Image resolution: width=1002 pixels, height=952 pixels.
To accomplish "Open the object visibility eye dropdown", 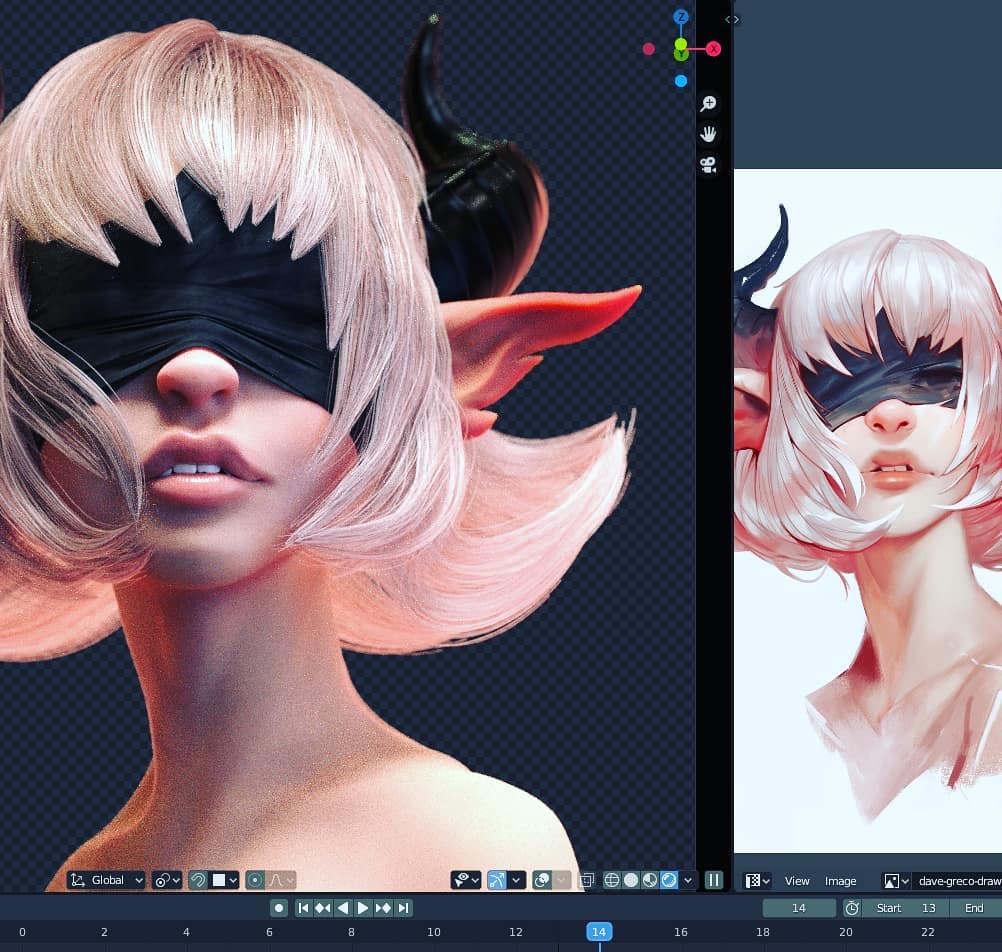I will (x=466, y=880).
